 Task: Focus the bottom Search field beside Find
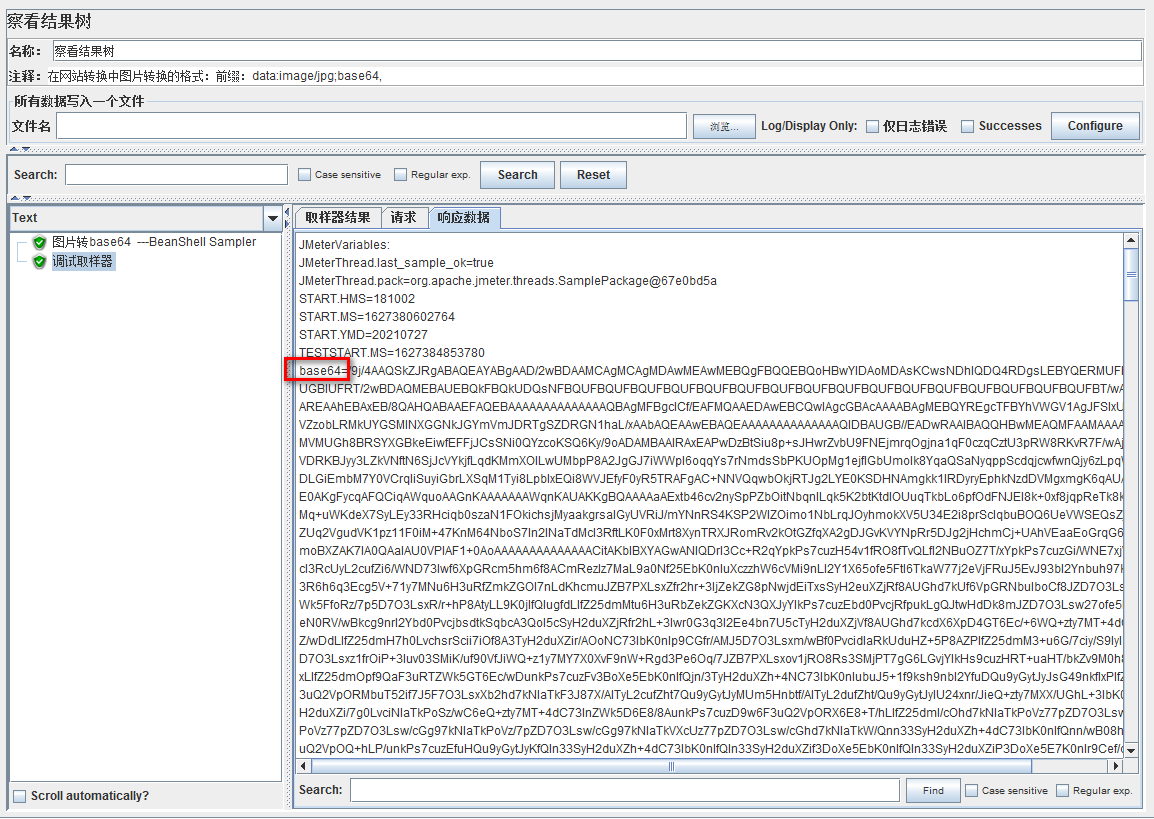click(625, 790)
